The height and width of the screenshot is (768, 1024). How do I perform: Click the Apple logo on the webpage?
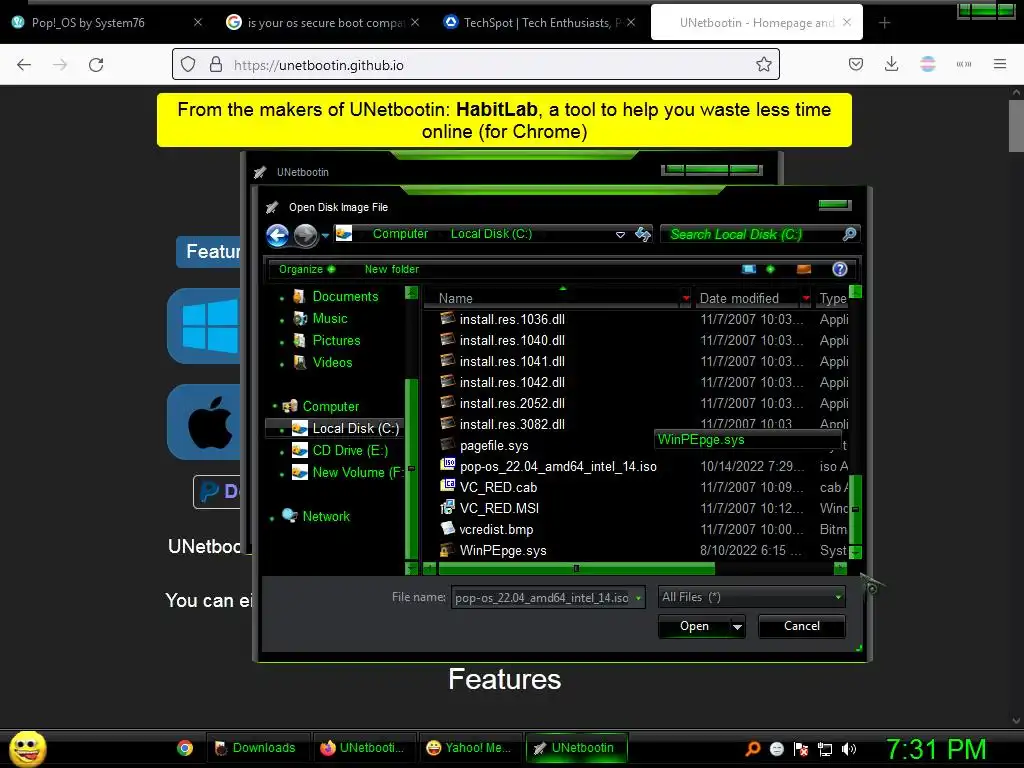(210, 422)
